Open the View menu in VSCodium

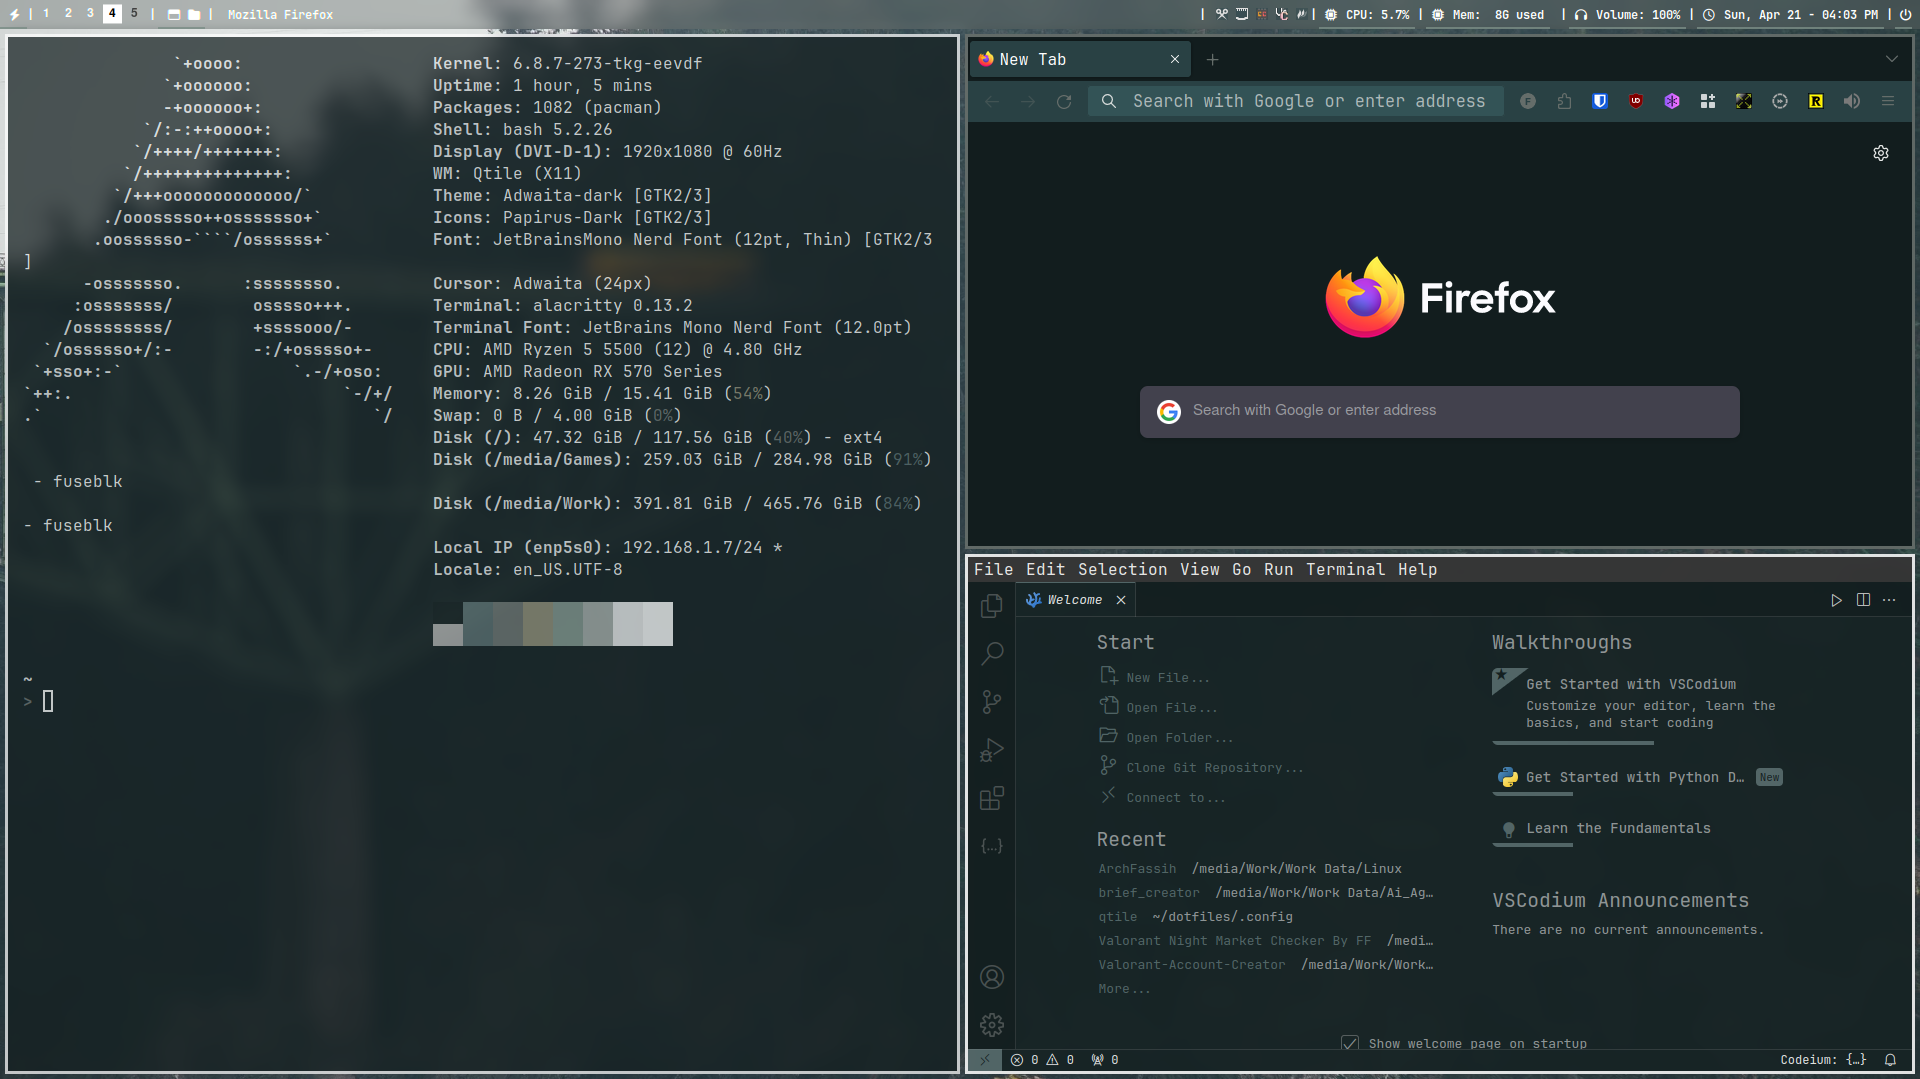pyautogui.click(x=1199, y=569)
